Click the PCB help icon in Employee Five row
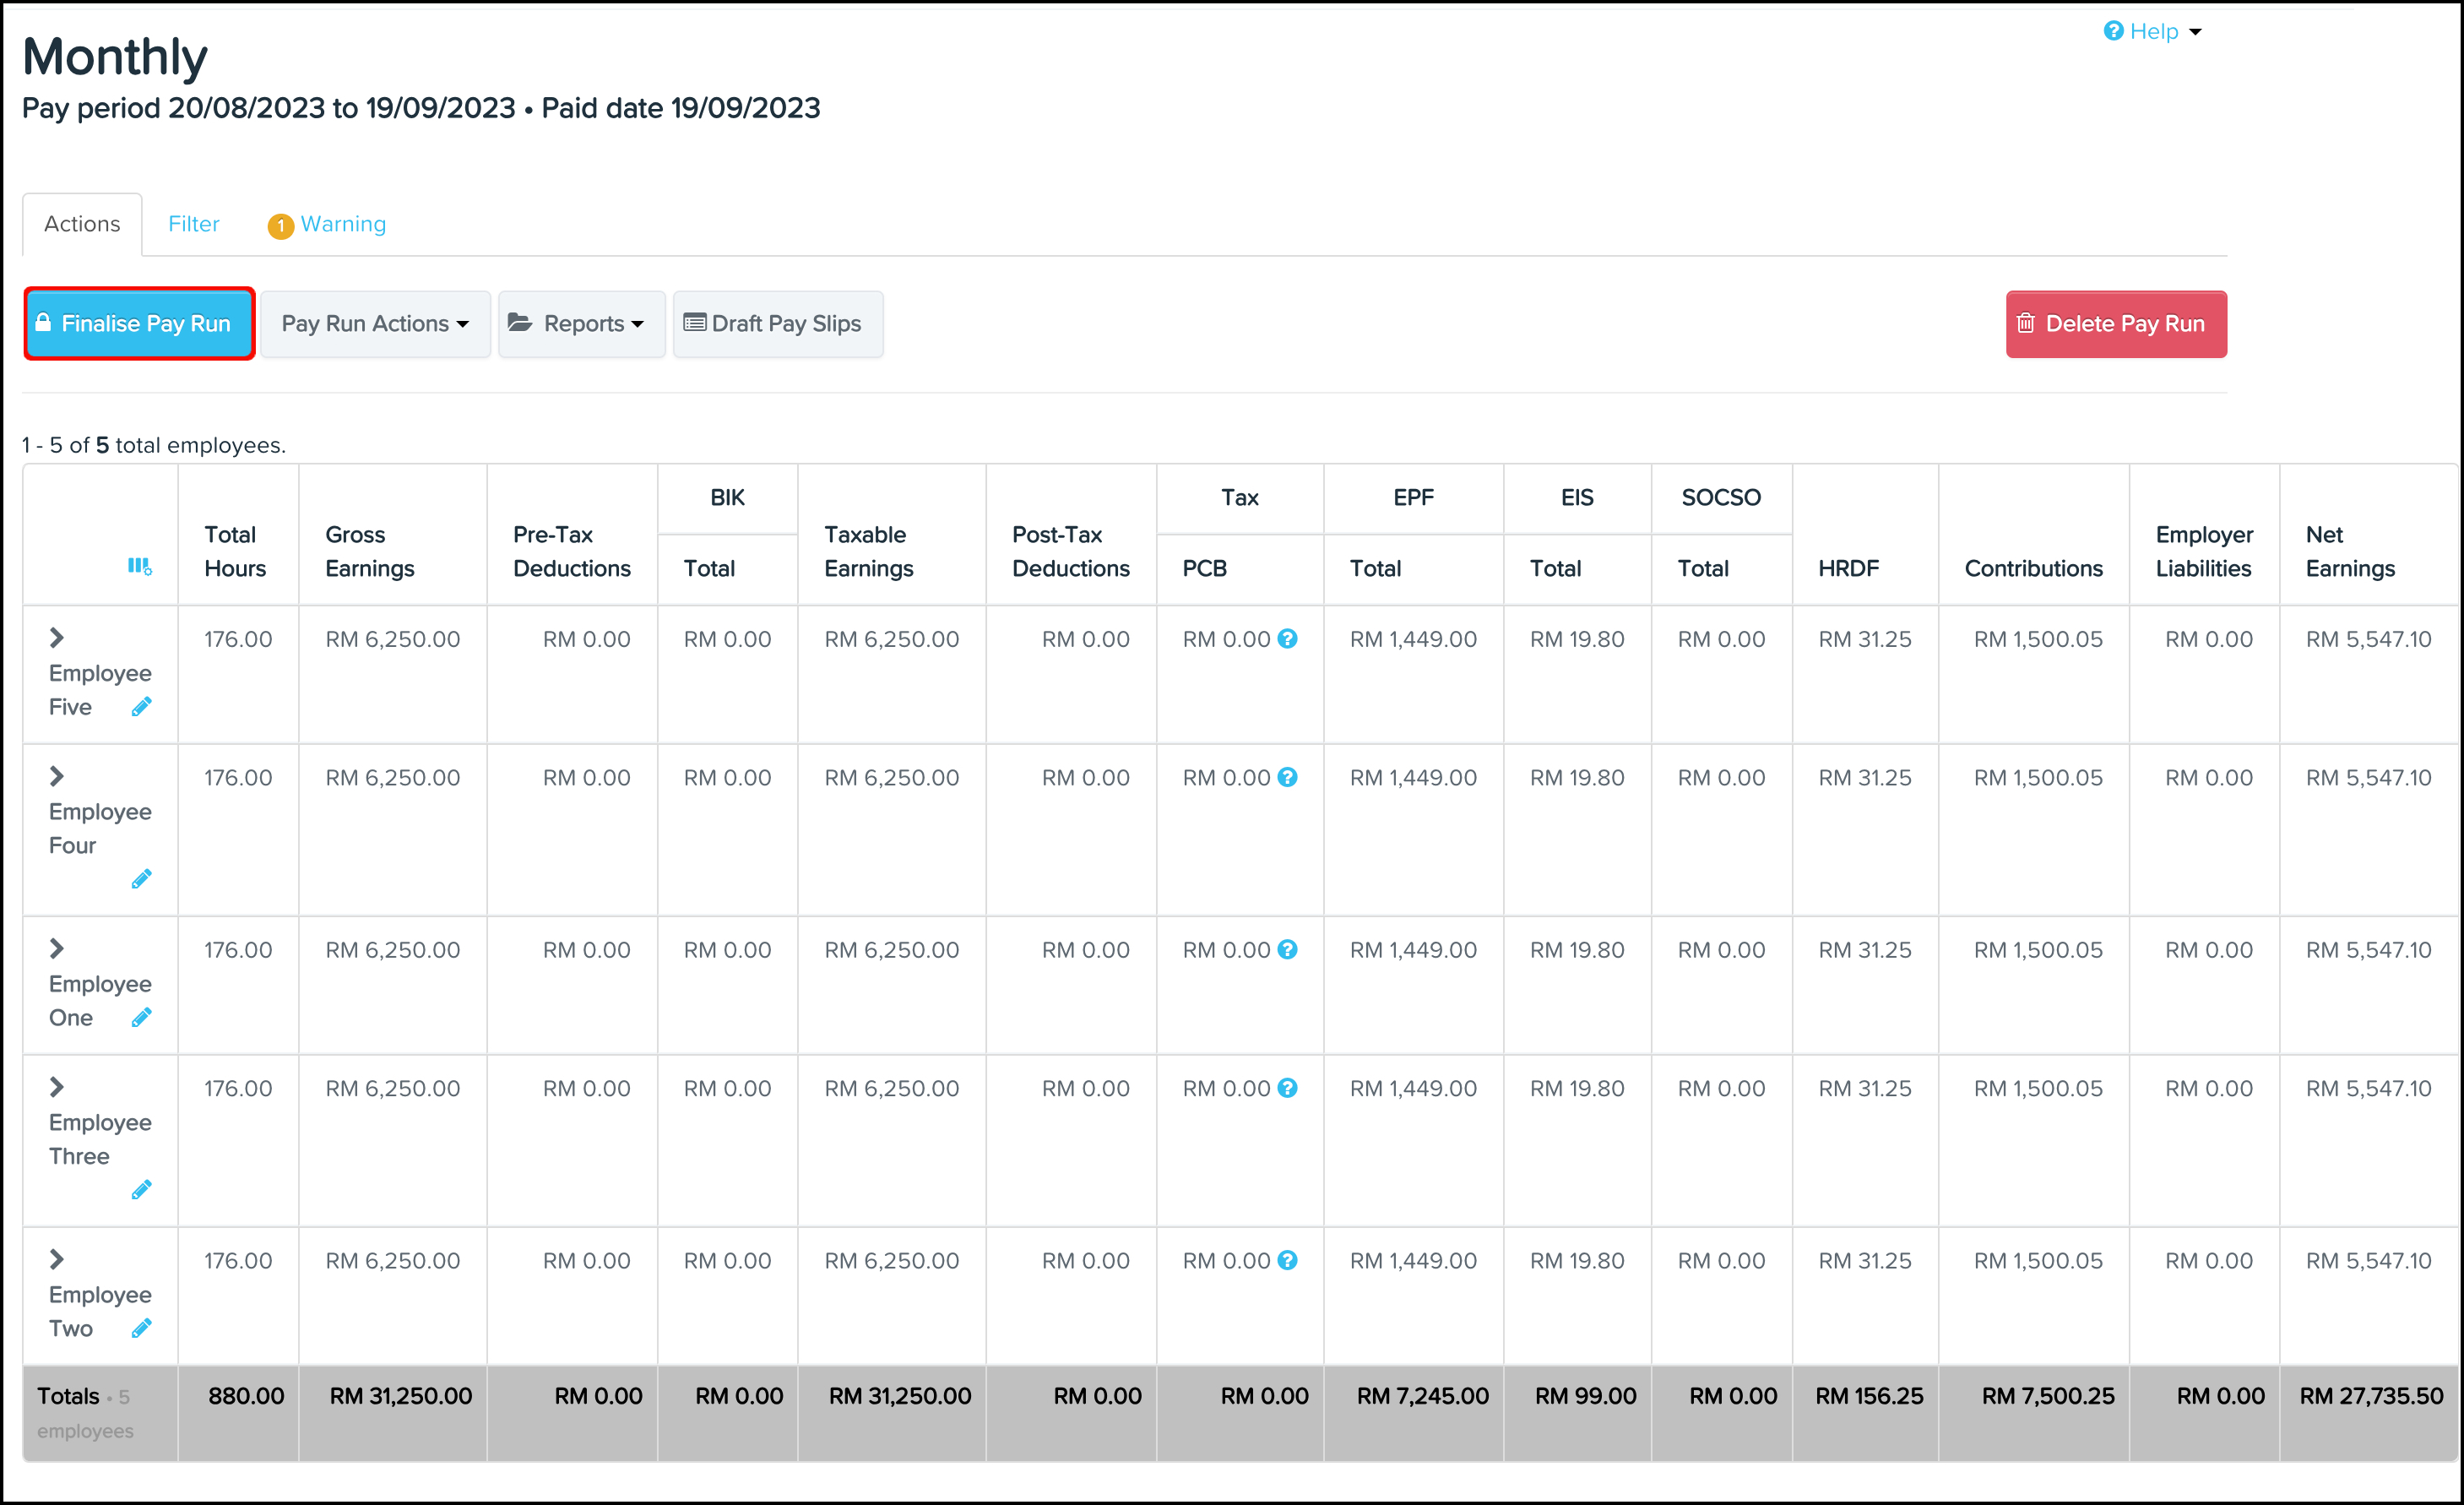The image size is (2464, 1505). pos(1288,639)
